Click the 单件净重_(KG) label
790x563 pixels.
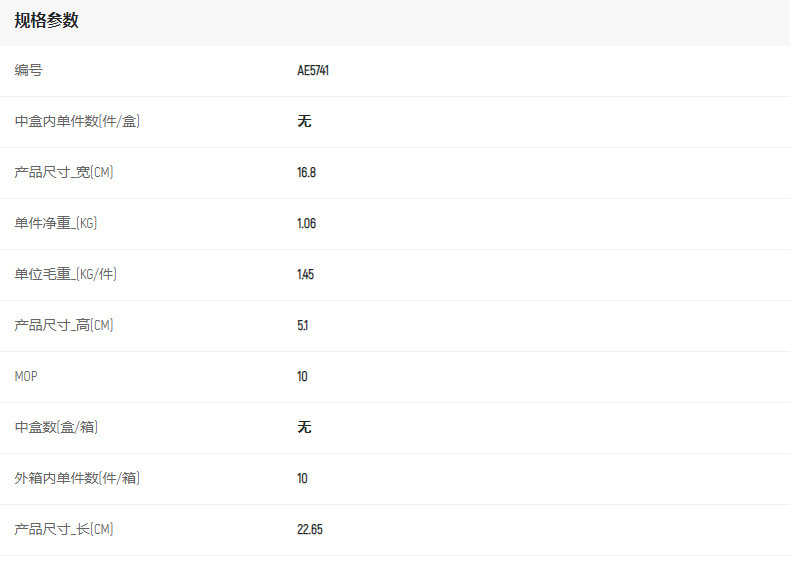pyautogui.click(x=56, y=224)
